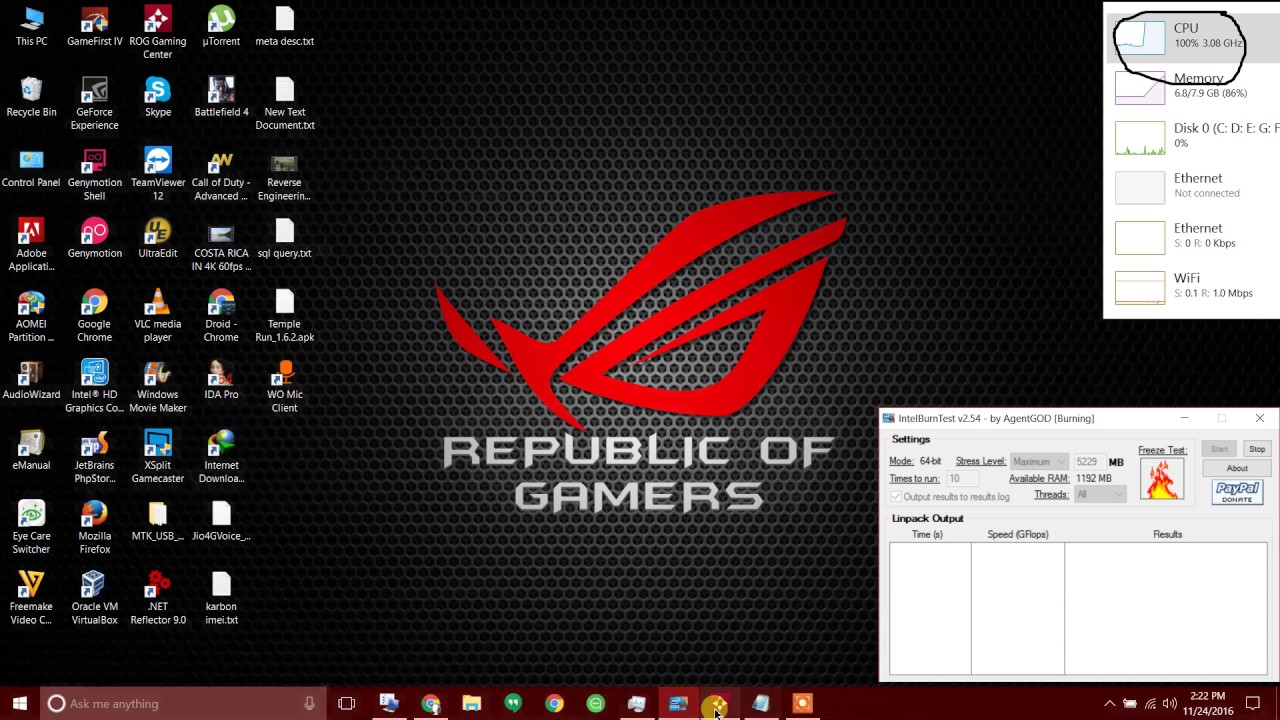Screen dimensions: 1280x720
Task: Select the TeamViewer 12 desktop icon
Action: (157, 175)
